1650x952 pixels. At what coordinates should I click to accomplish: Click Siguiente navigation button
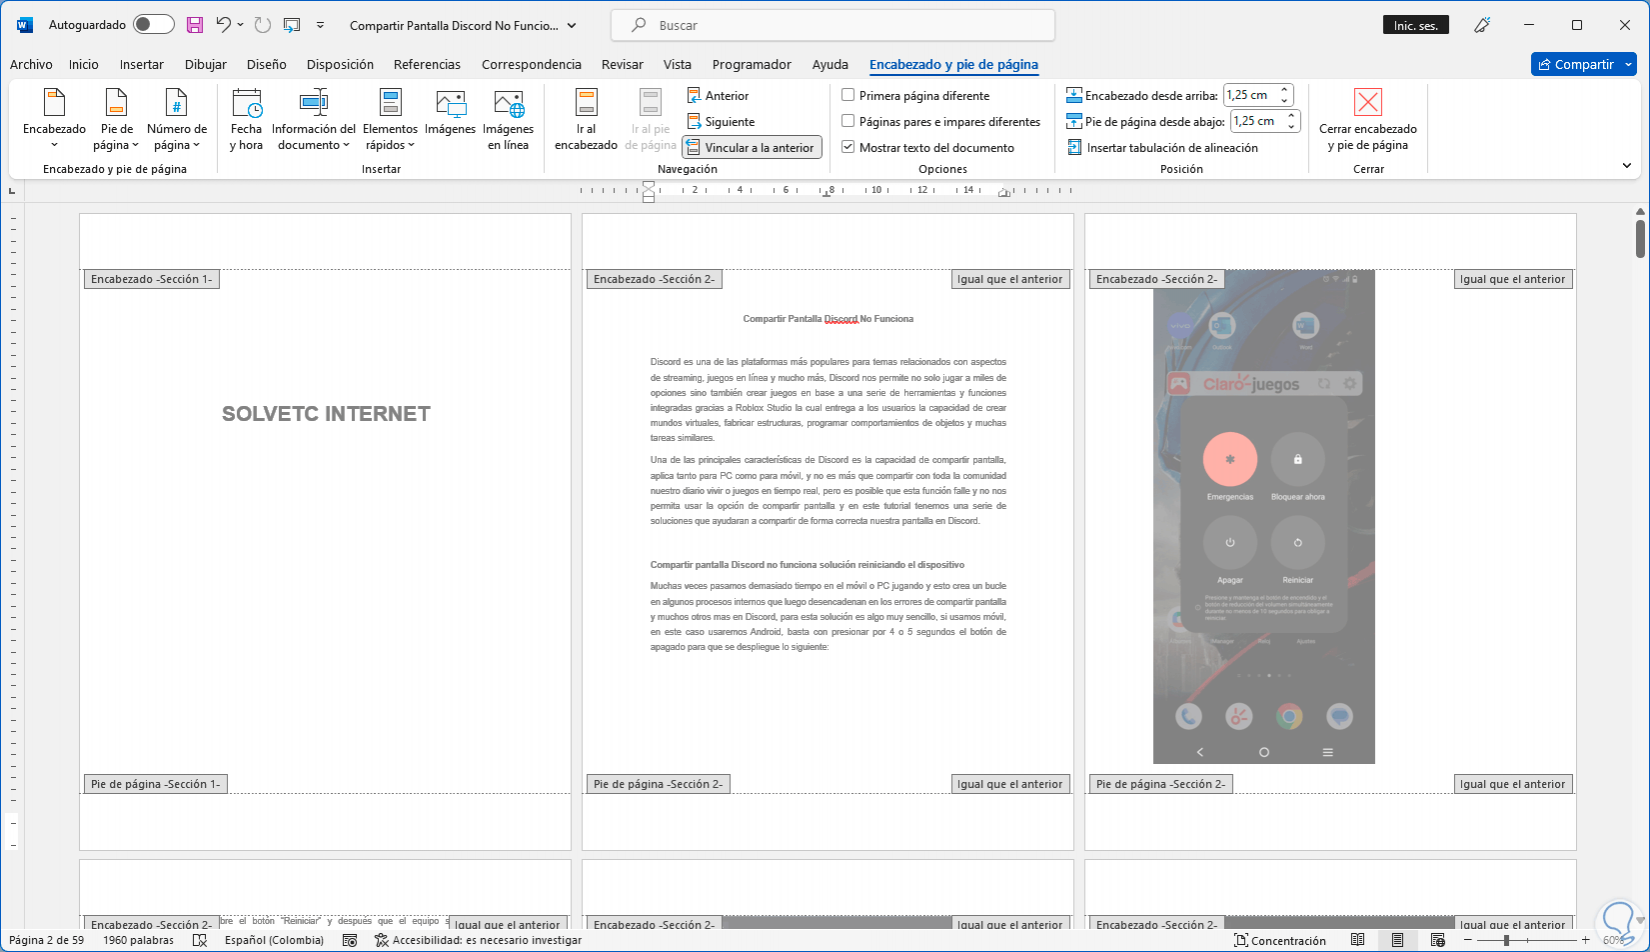pyautogui.click(x=721, y=122)
